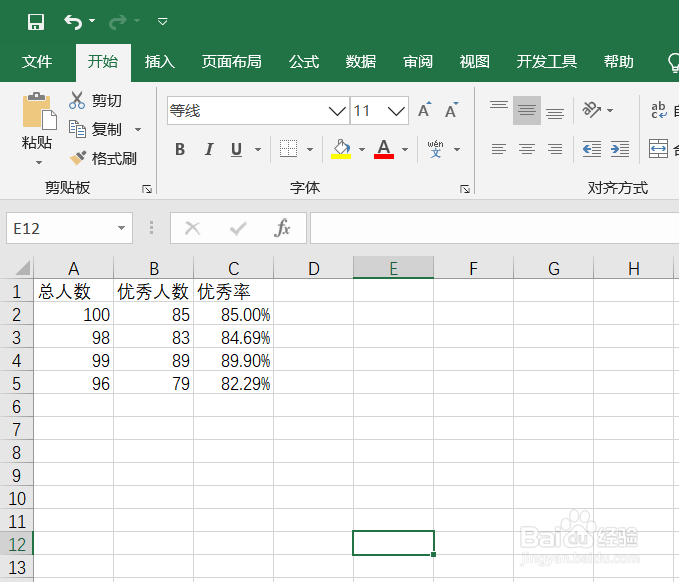The width and height of the screenshot is (679, 582).
Task: Open the fill color dropdown arrow
Action: [x=362, y=150]
